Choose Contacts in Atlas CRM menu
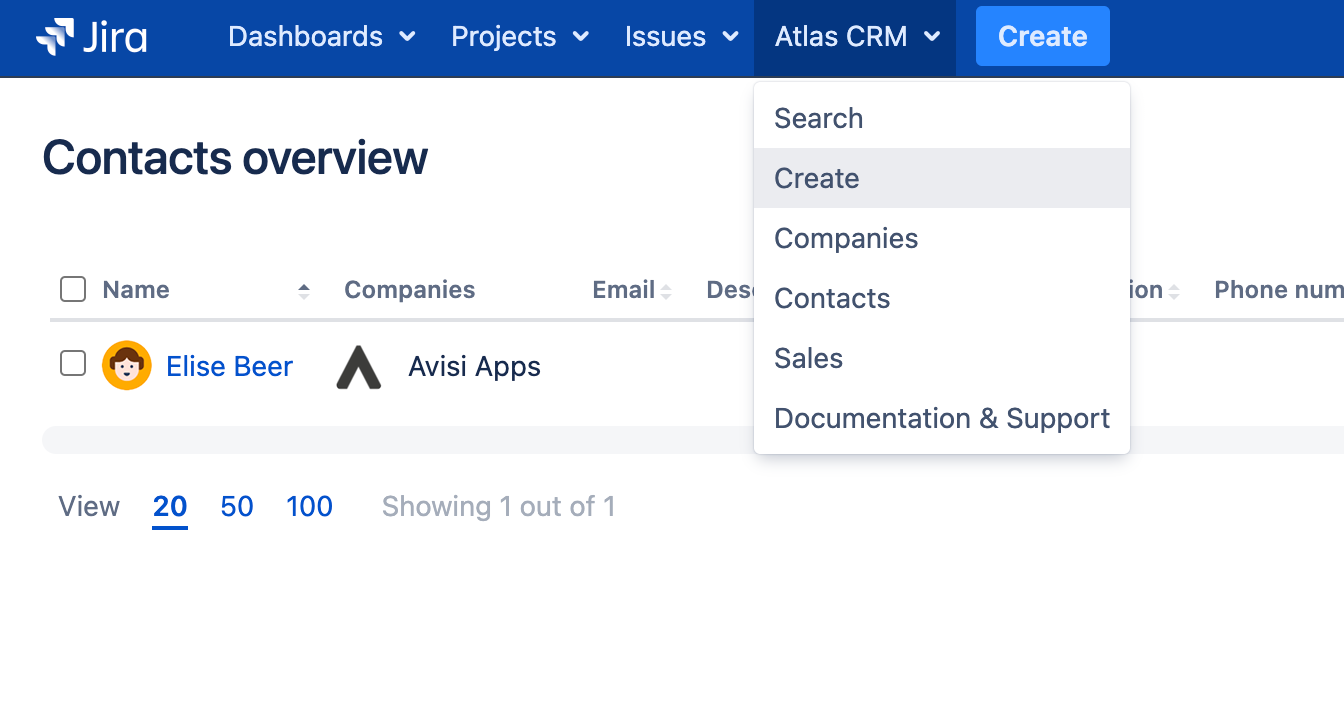This screenshot has width=1344, height=702. [x=942, y=298]
